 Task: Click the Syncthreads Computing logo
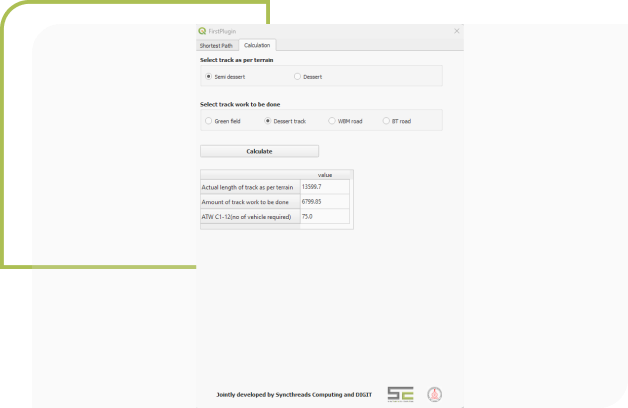[400, 394]
